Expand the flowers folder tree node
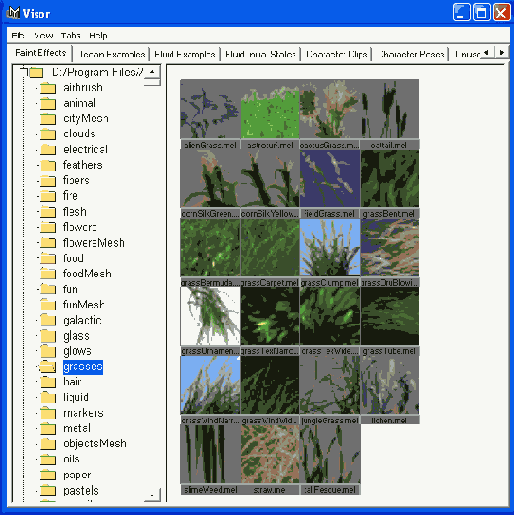This screenshot has height=515, width=514. (38, 227)
